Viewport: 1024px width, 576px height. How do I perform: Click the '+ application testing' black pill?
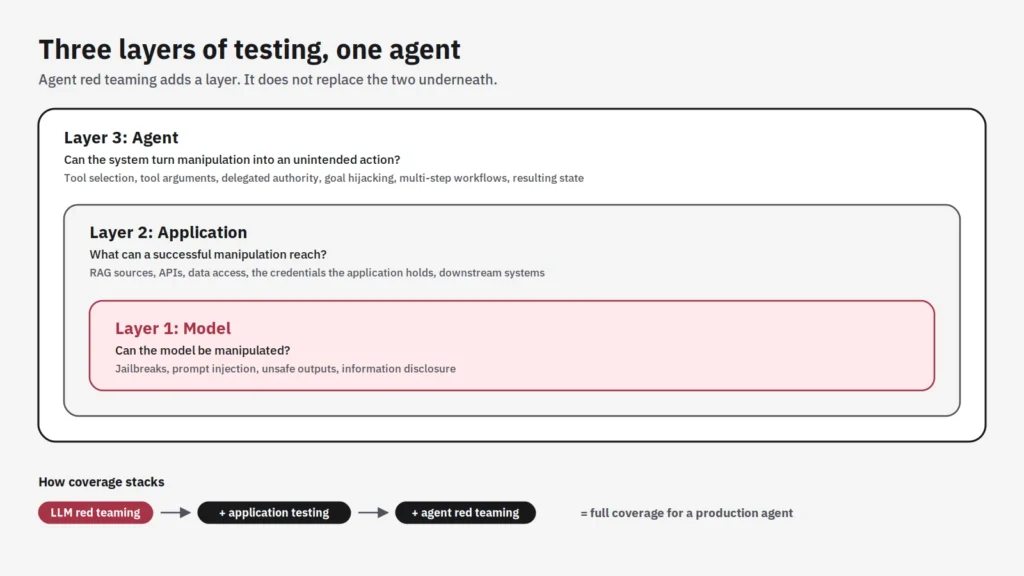click(274, 513)
